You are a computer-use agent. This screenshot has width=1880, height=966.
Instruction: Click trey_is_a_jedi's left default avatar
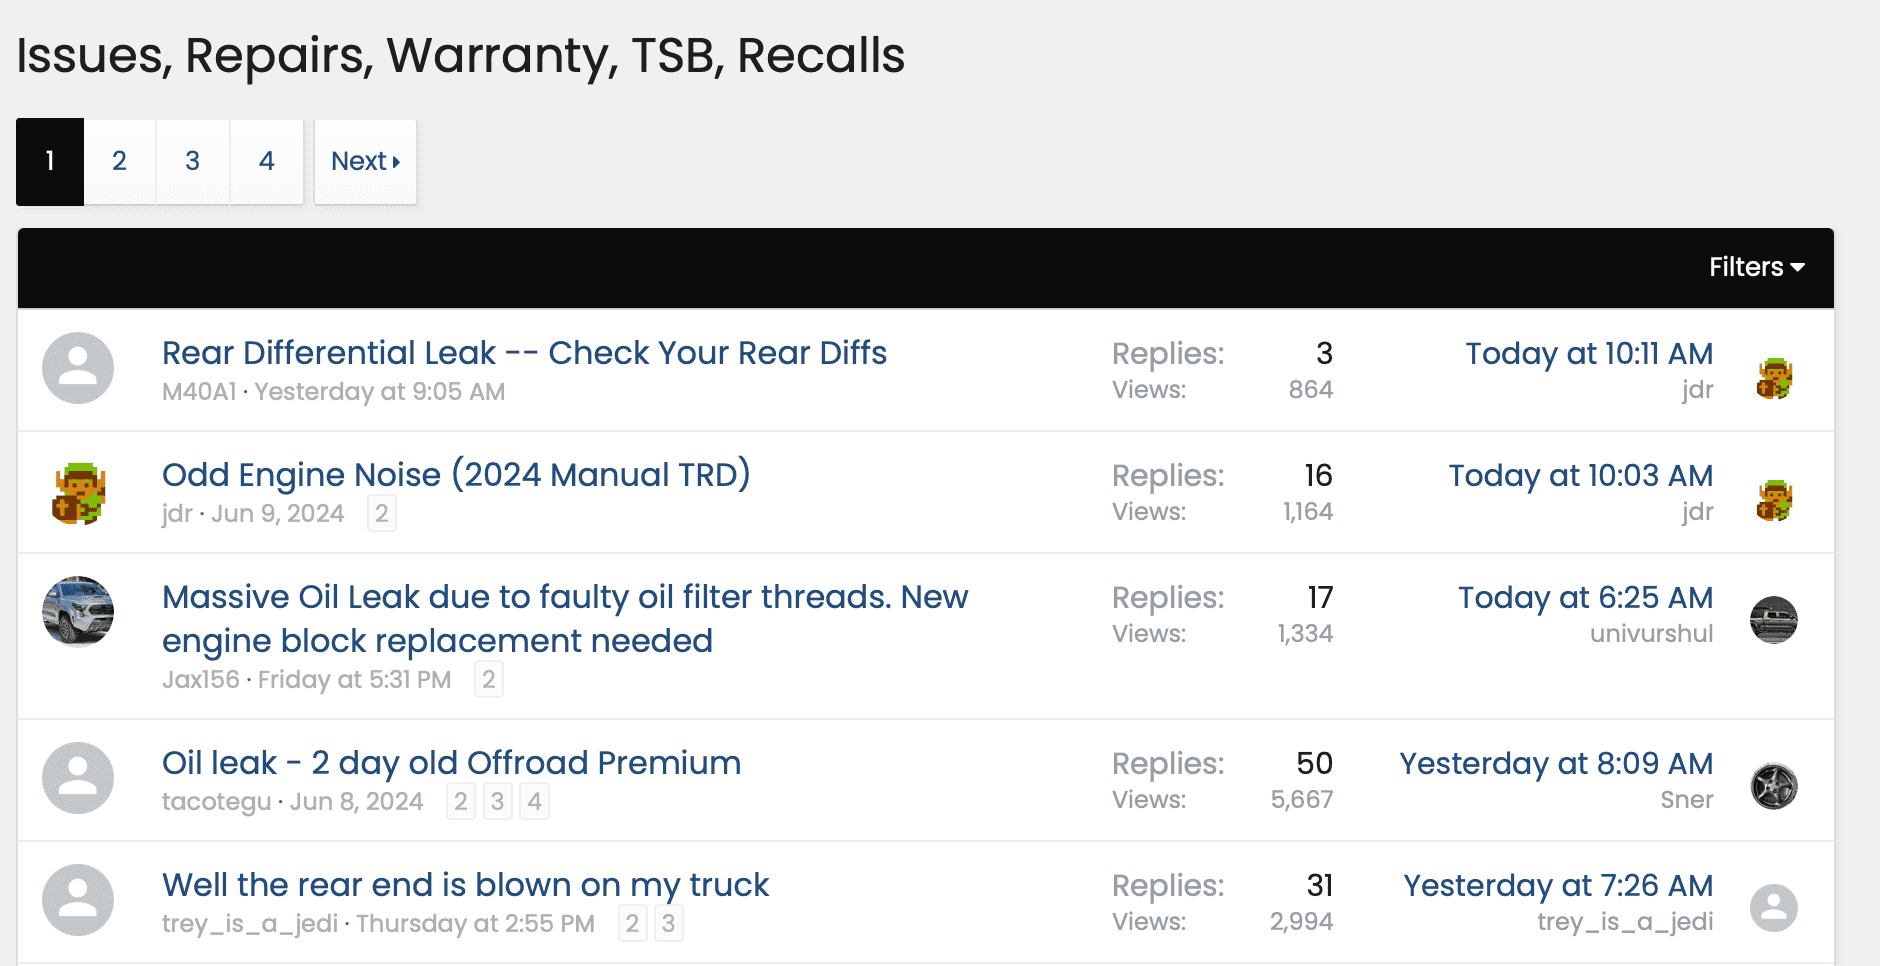(78, 900)
